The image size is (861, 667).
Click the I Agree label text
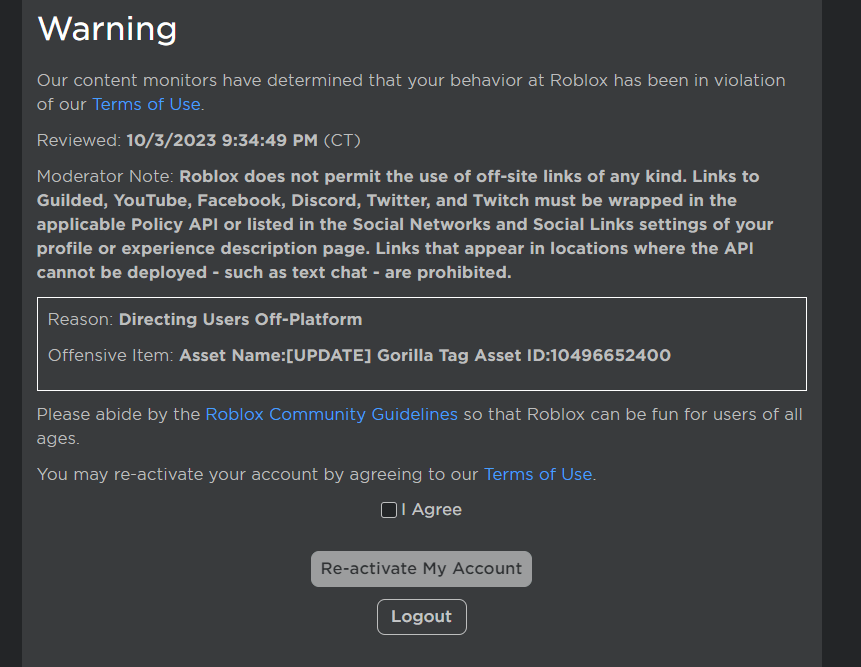tap(432, 510)
